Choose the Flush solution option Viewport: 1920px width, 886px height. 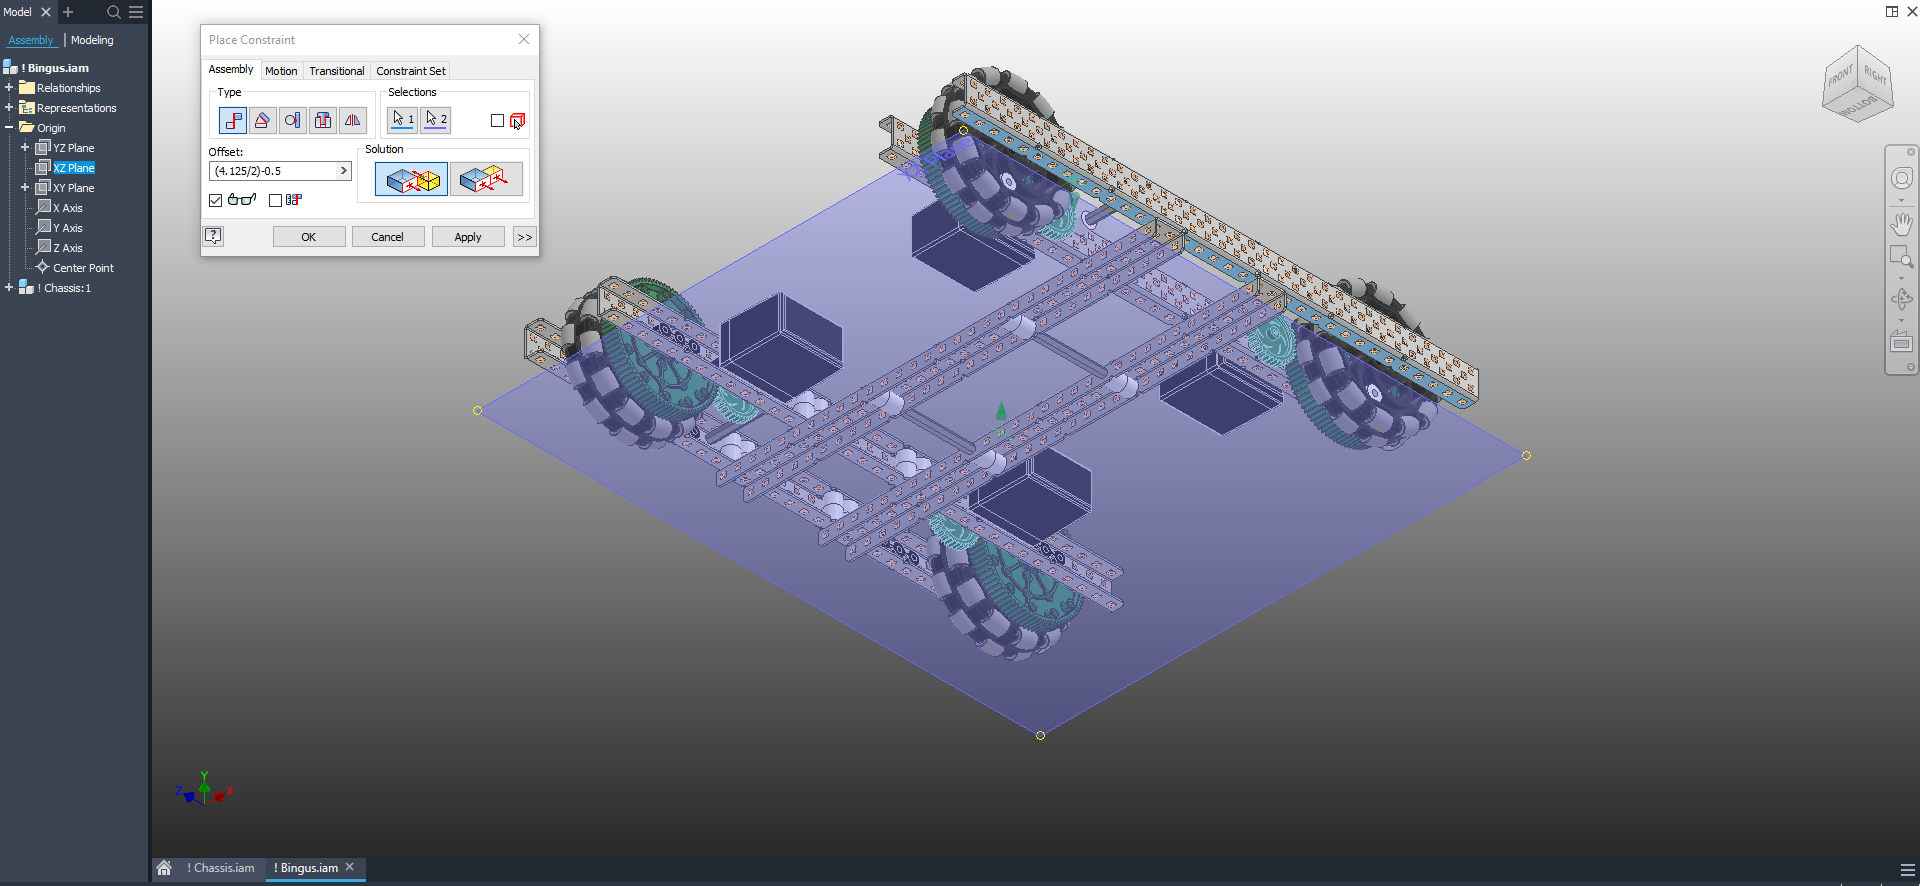(x=486, y=180)
